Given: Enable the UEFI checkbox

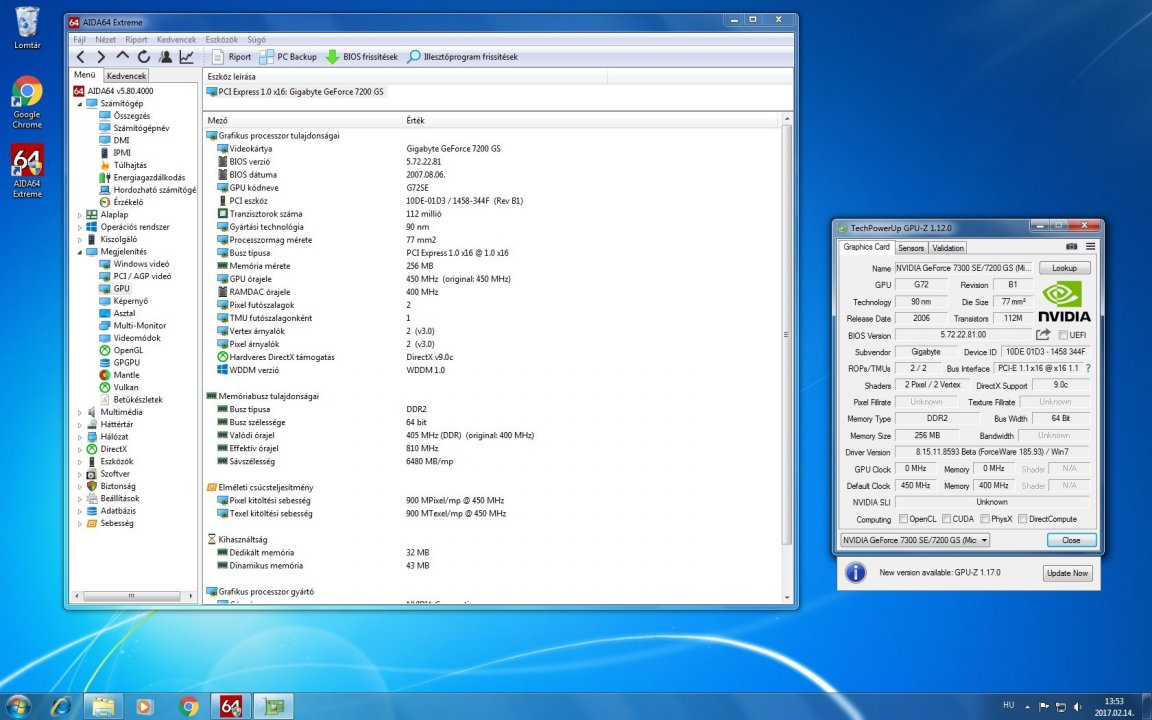Looking at the screenshot, I should pyautogui.click(x=1063, y=335).
